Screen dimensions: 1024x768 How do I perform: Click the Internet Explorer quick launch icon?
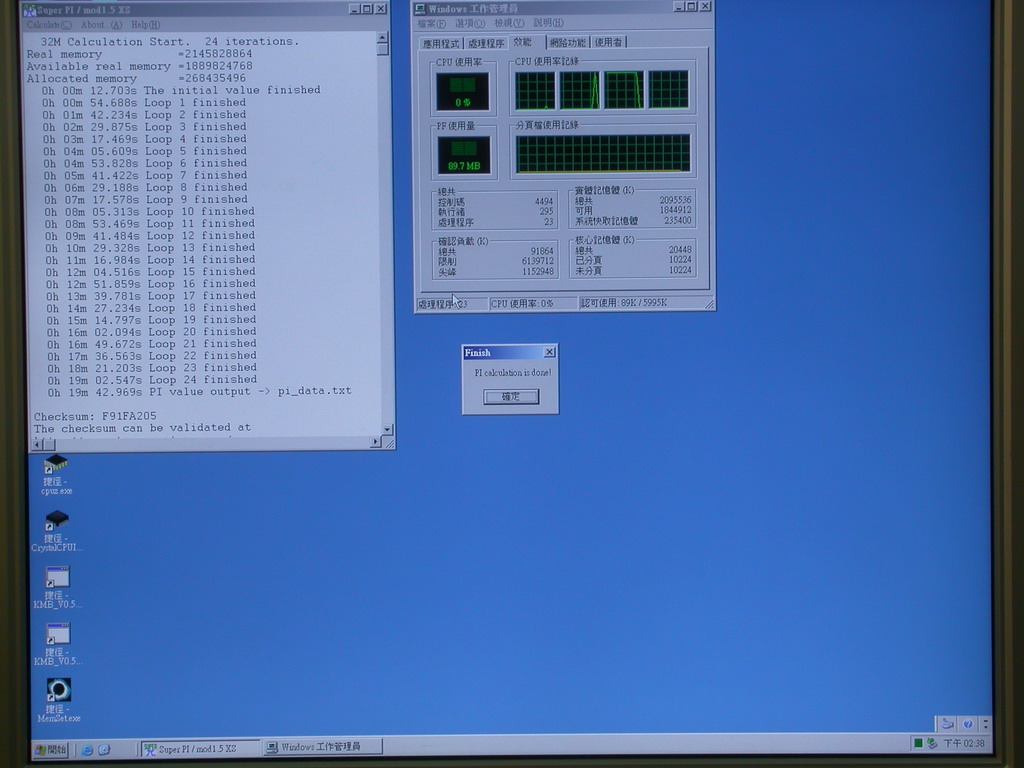(86, 750)
